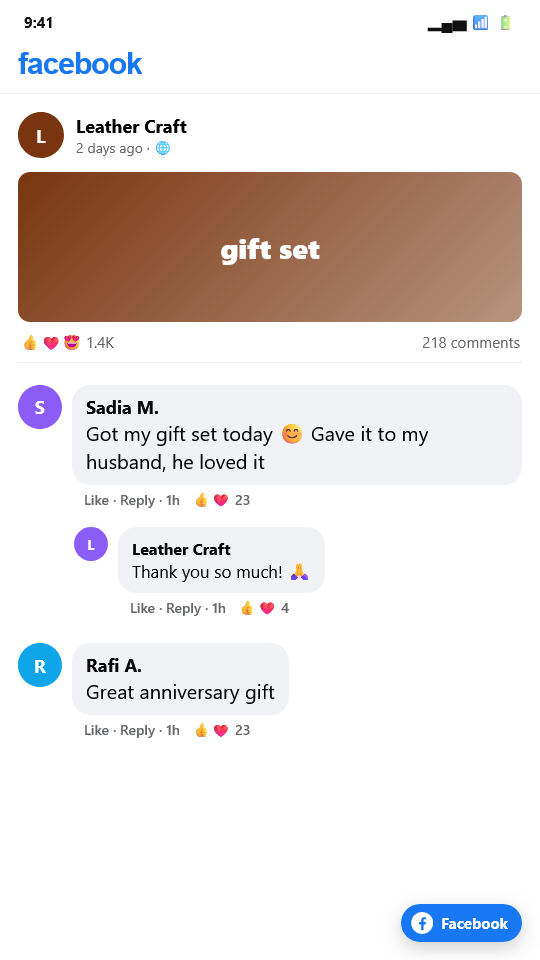The height and width of the screenshot is (960, 540).
Task: View reactions on Rafi A.'s comment
Action: tap(222, 730)
